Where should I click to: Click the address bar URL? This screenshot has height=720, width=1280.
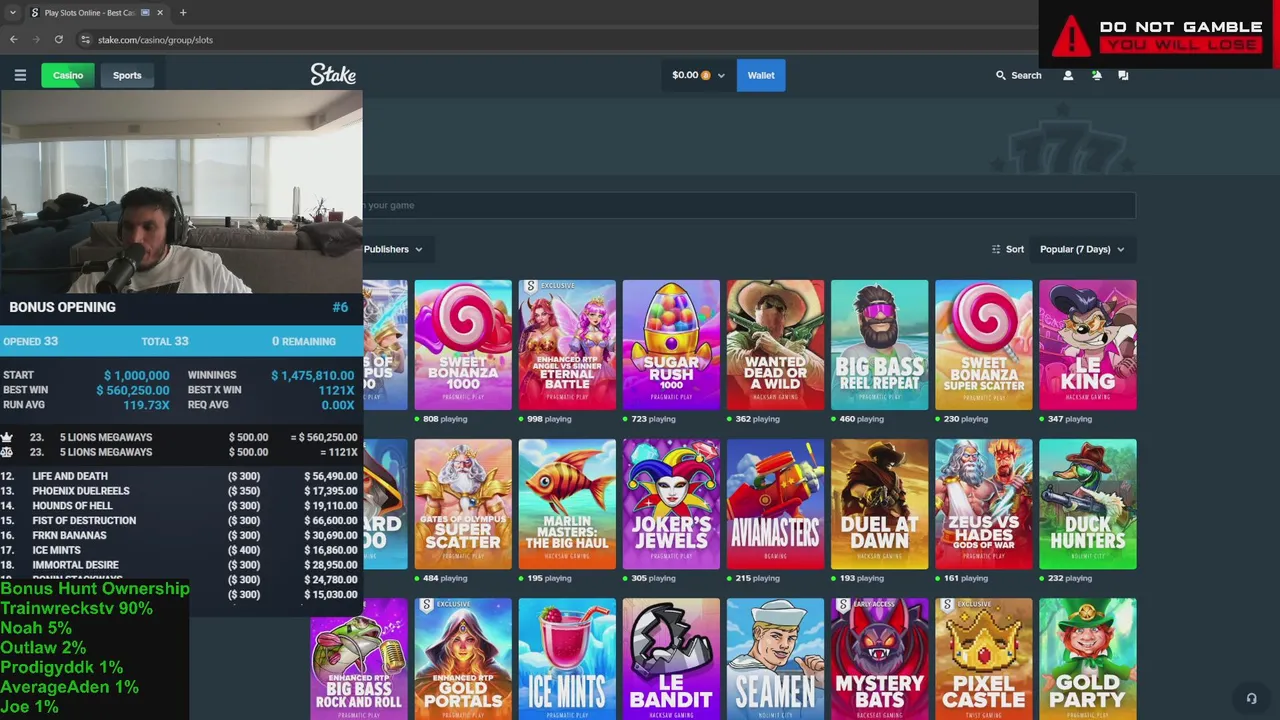point(155,40)
